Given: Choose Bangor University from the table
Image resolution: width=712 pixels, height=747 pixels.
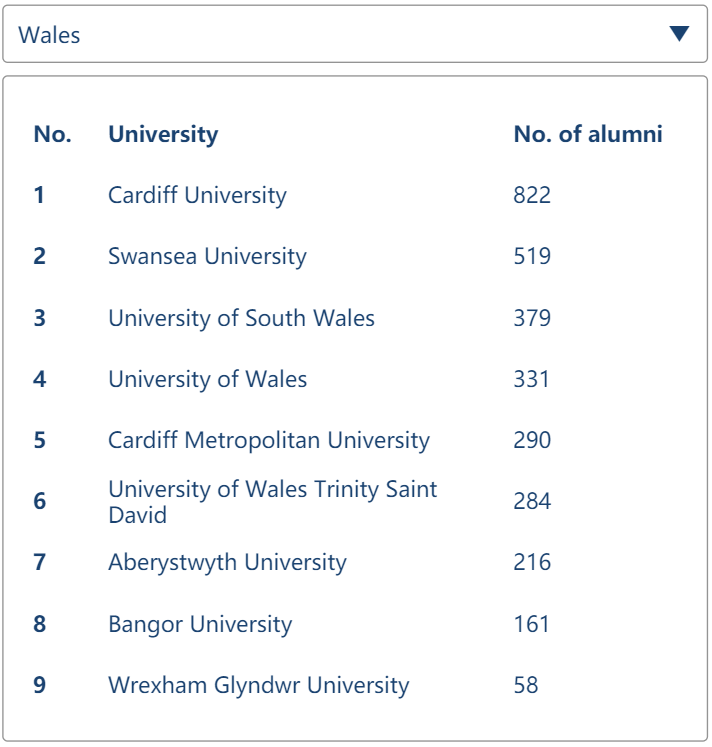Looking at the screenshot, I should (x=200, y=624).
